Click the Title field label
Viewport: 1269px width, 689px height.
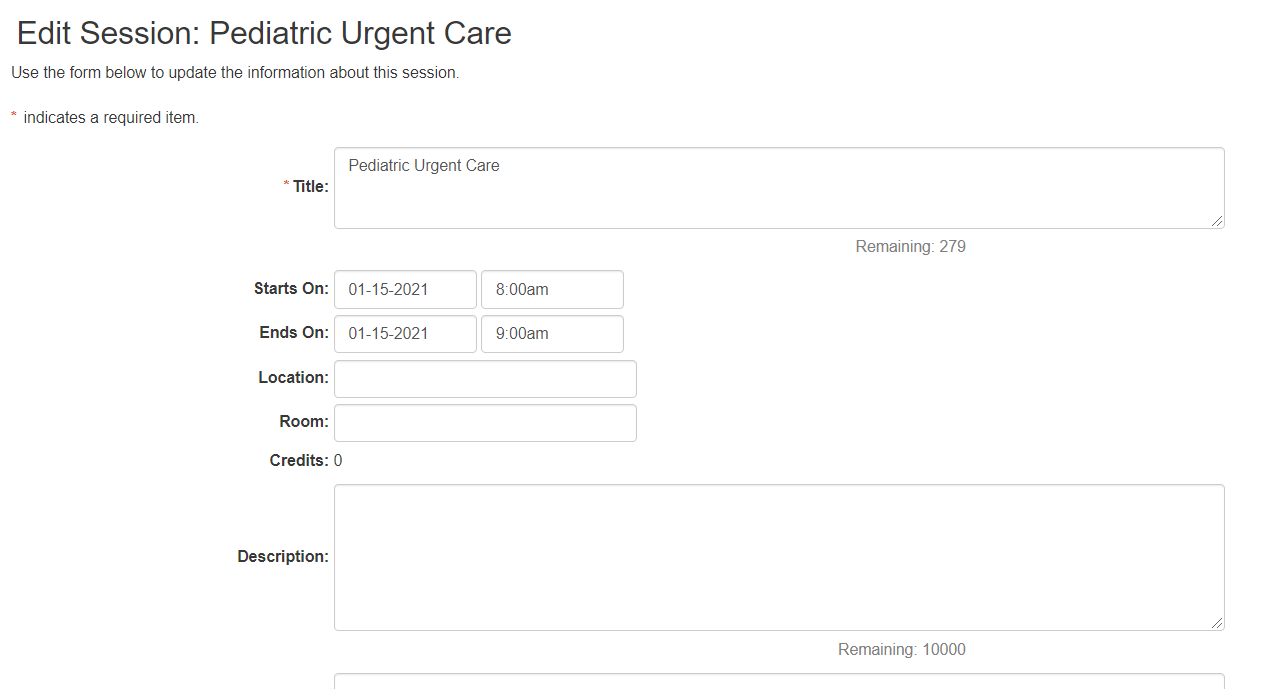(x=310, y=186)
